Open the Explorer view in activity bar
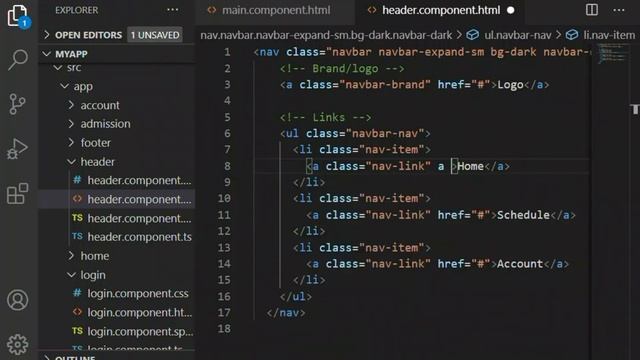 (18, 16)
